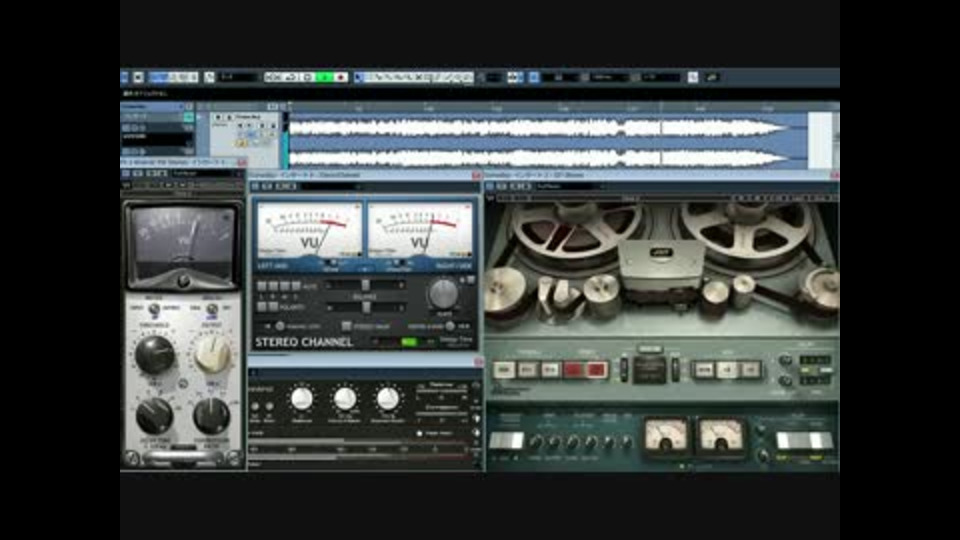Adjust the cream Output knob on compressor

(212, 353)
